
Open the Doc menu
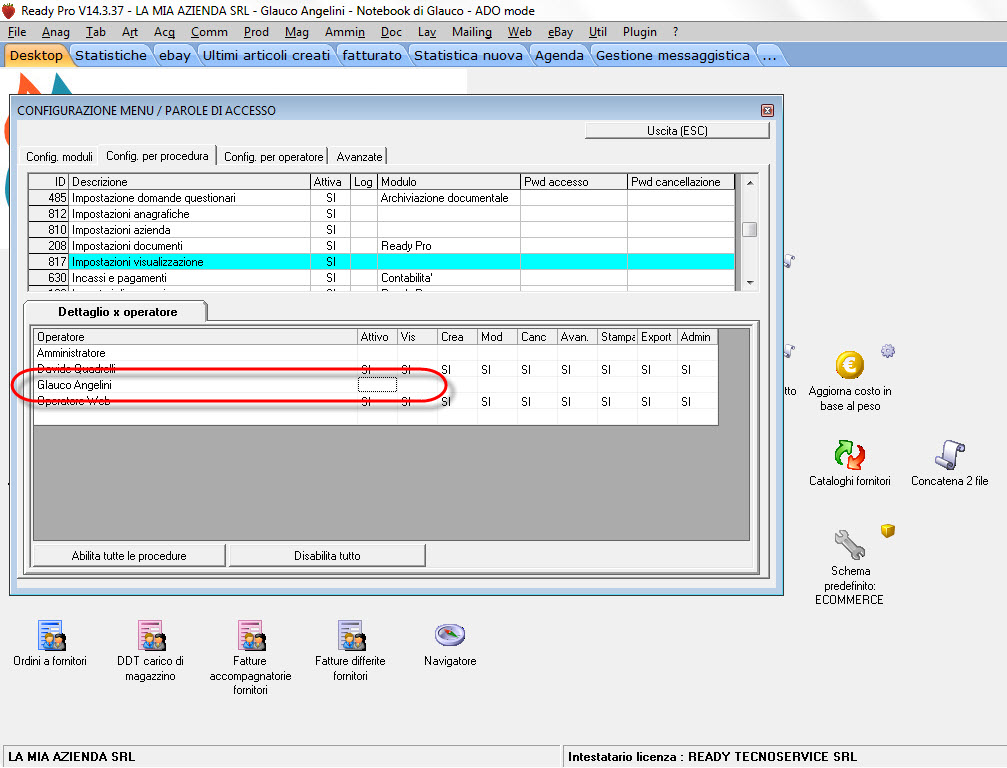[391, 31]
